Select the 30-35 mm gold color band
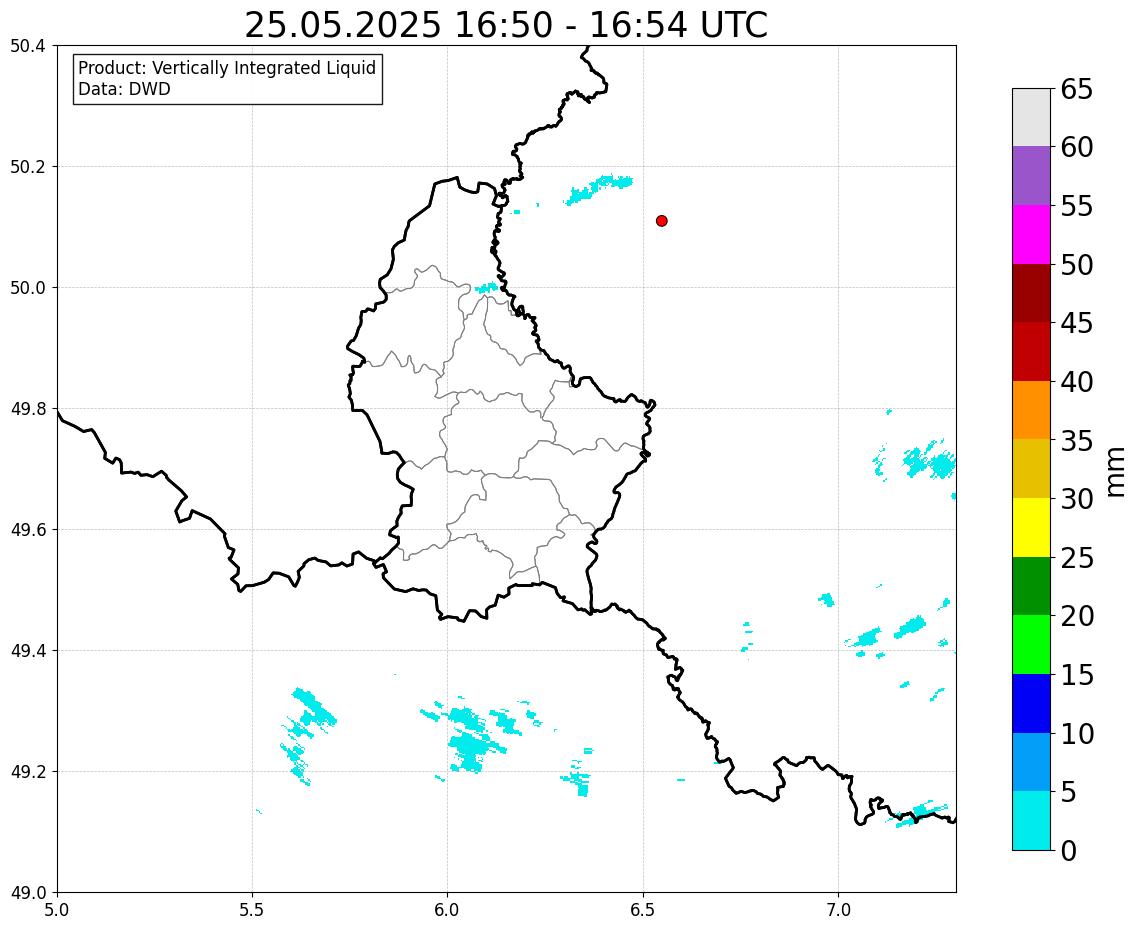Screen dimensions: 1138x930 [x=1031, y=468]
